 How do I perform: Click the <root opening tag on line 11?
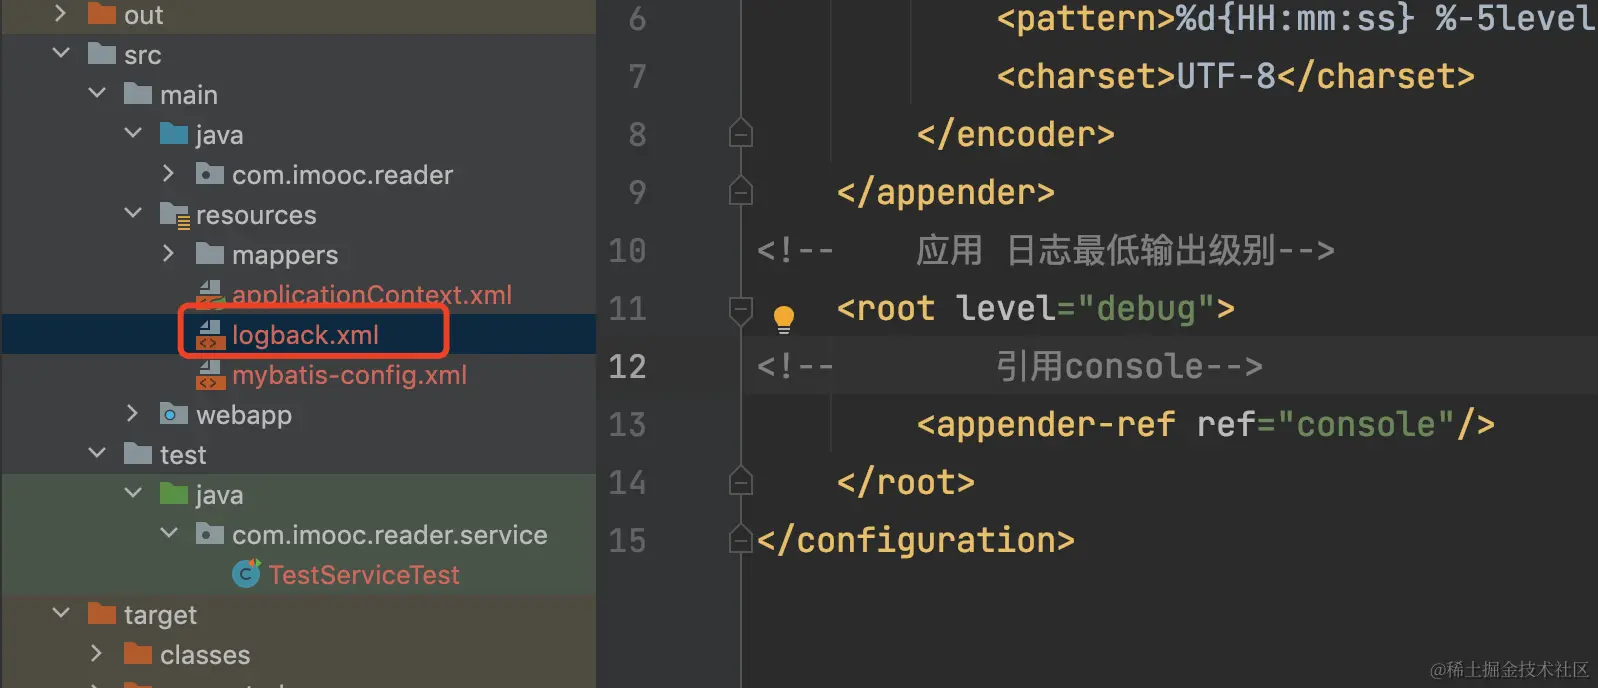[885, 309]
